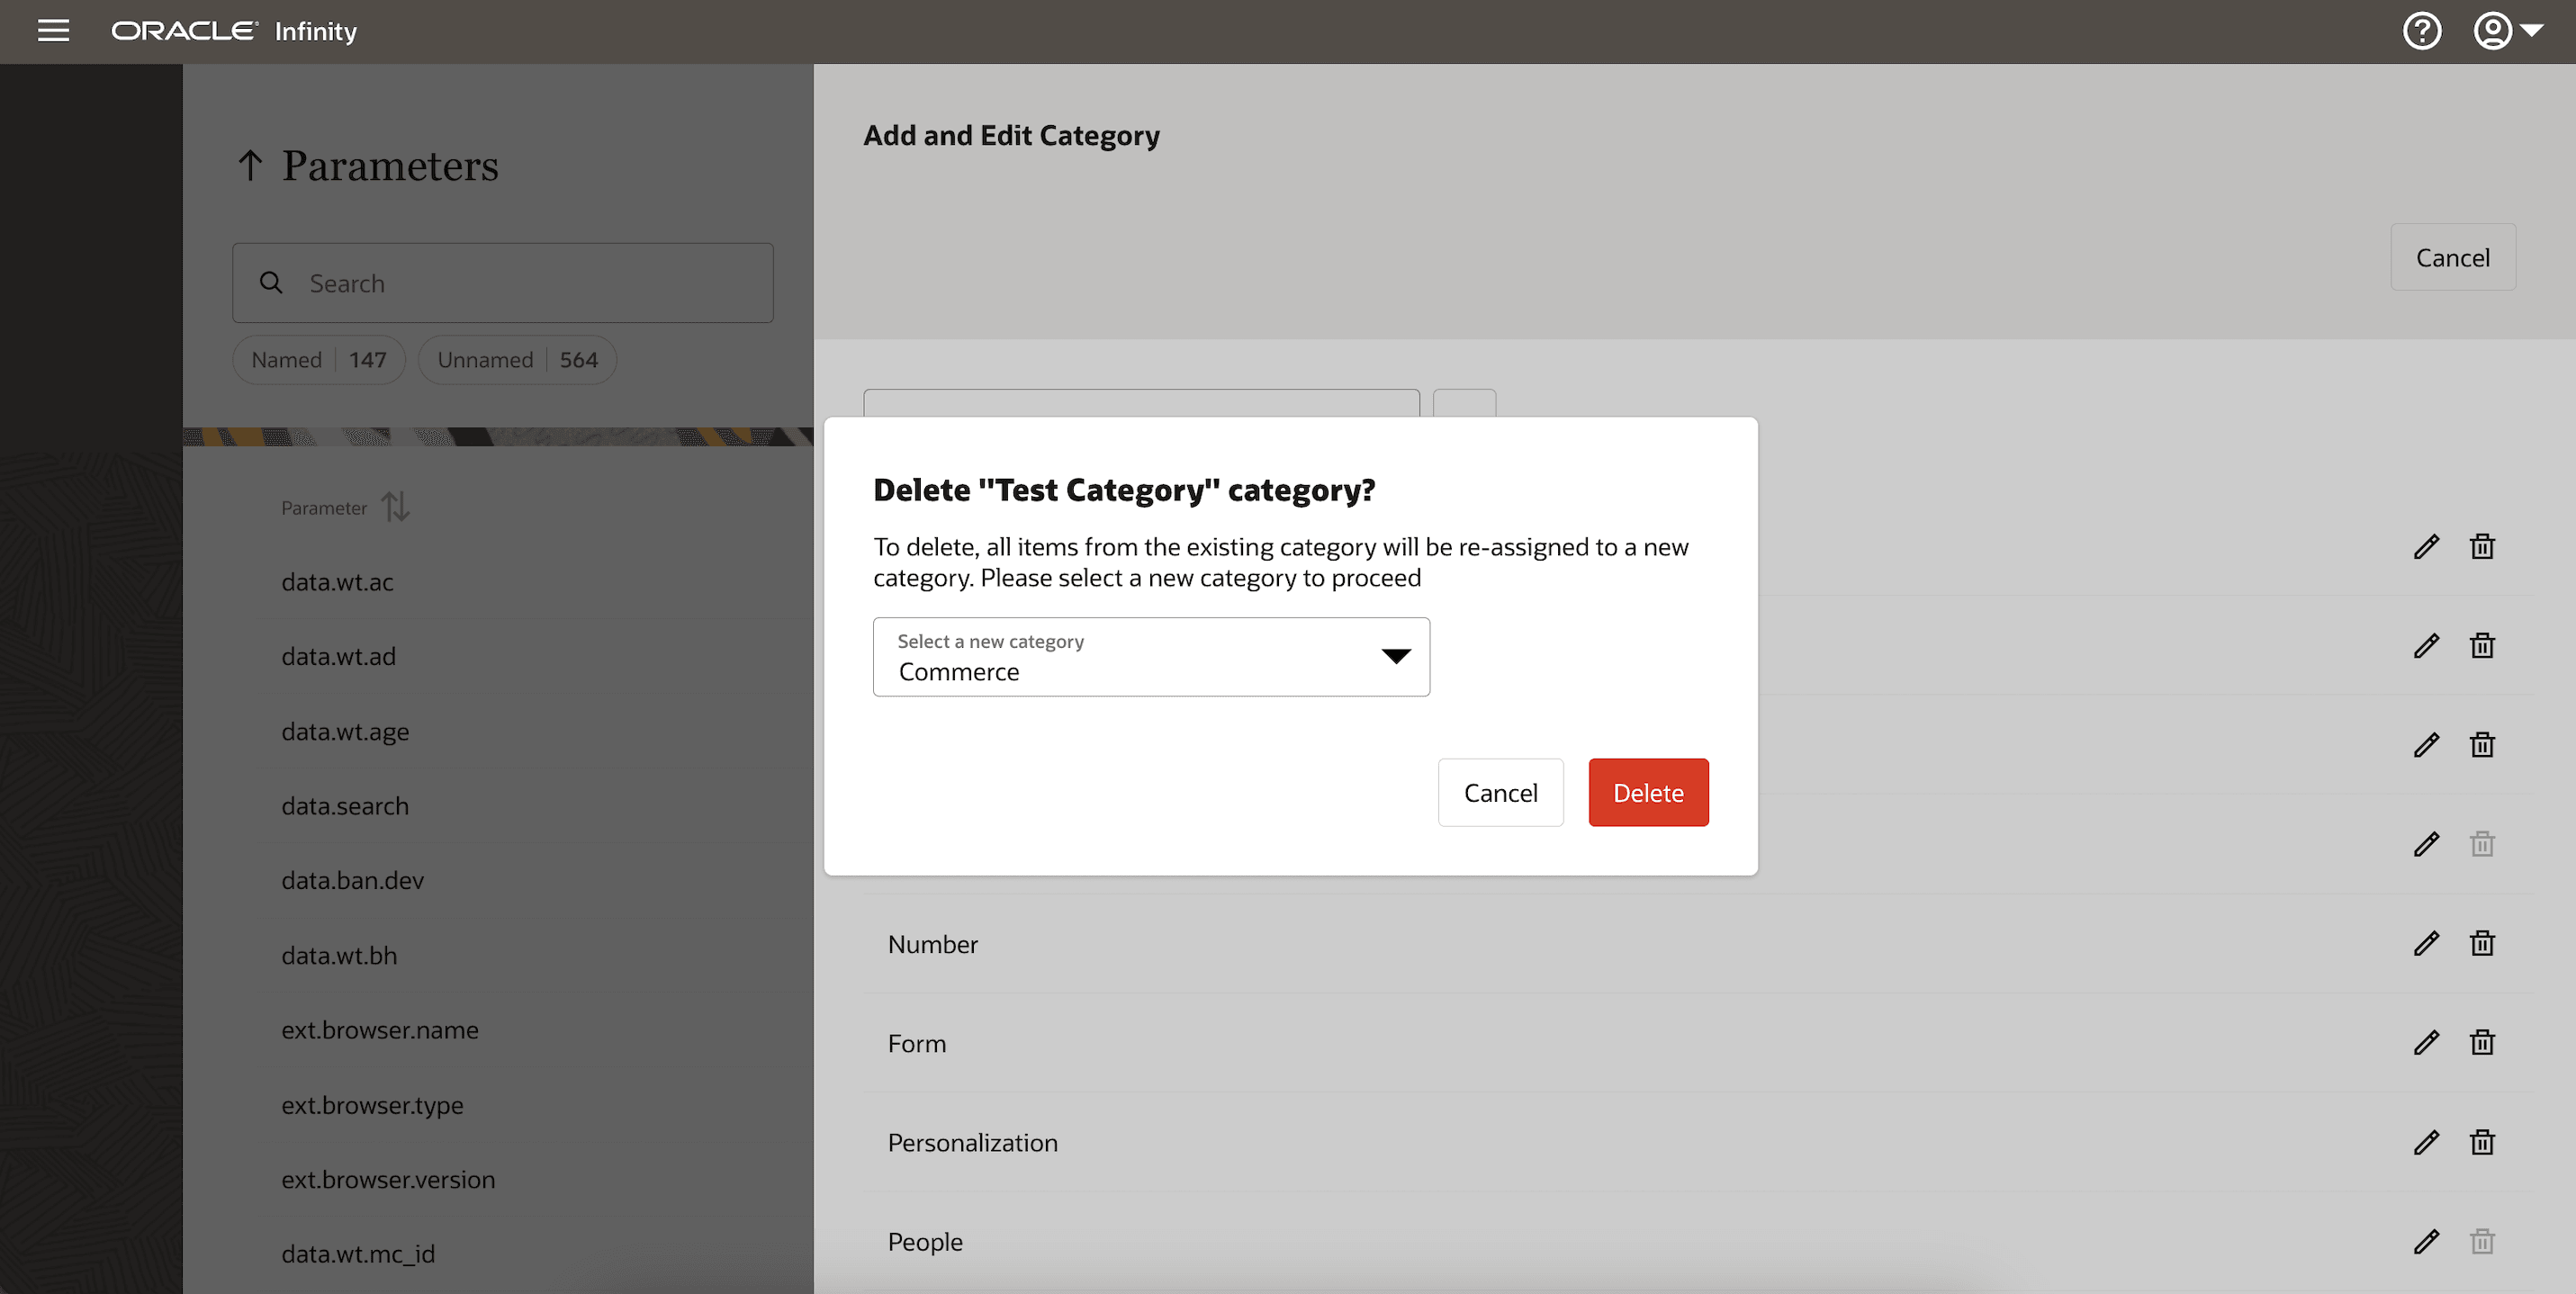This screenshot has width=2576, height=1294.
Task: Select the data.wt.ad parameter
Action: 338,657
